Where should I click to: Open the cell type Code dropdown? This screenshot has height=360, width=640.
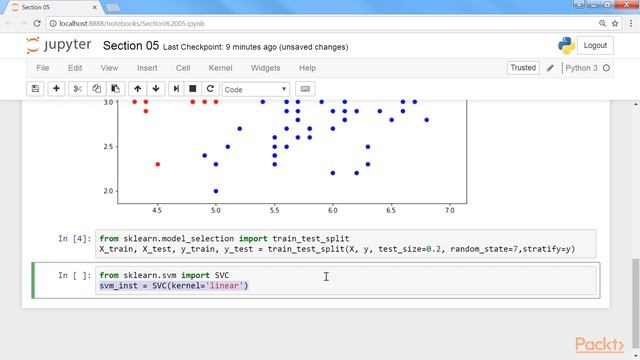tap(256, 89)
